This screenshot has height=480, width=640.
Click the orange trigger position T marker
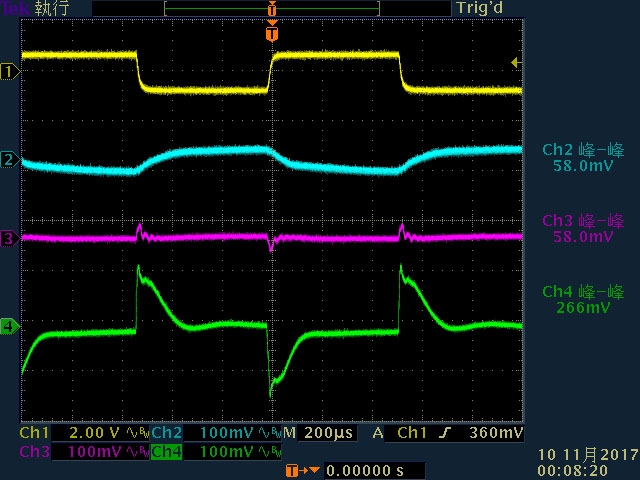pyautogui.click(x=272, y=33)
